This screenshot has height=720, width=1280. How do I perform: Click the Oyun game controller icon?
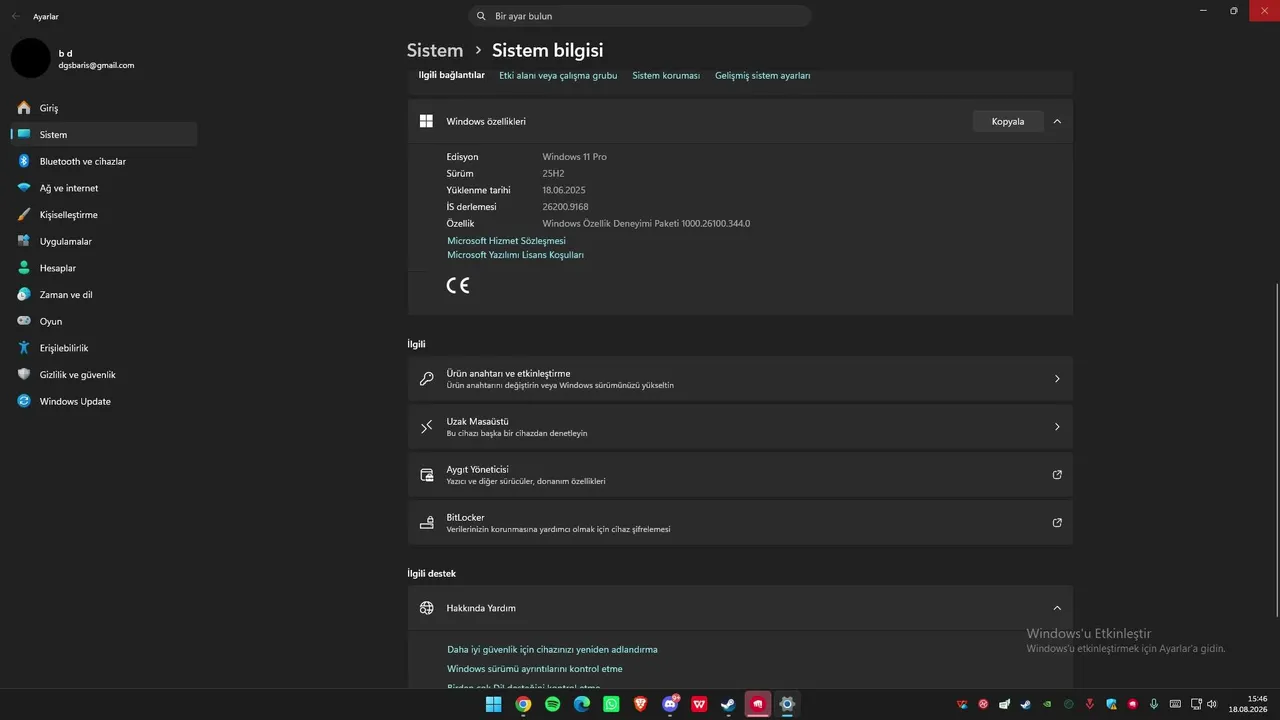(24, 321)
